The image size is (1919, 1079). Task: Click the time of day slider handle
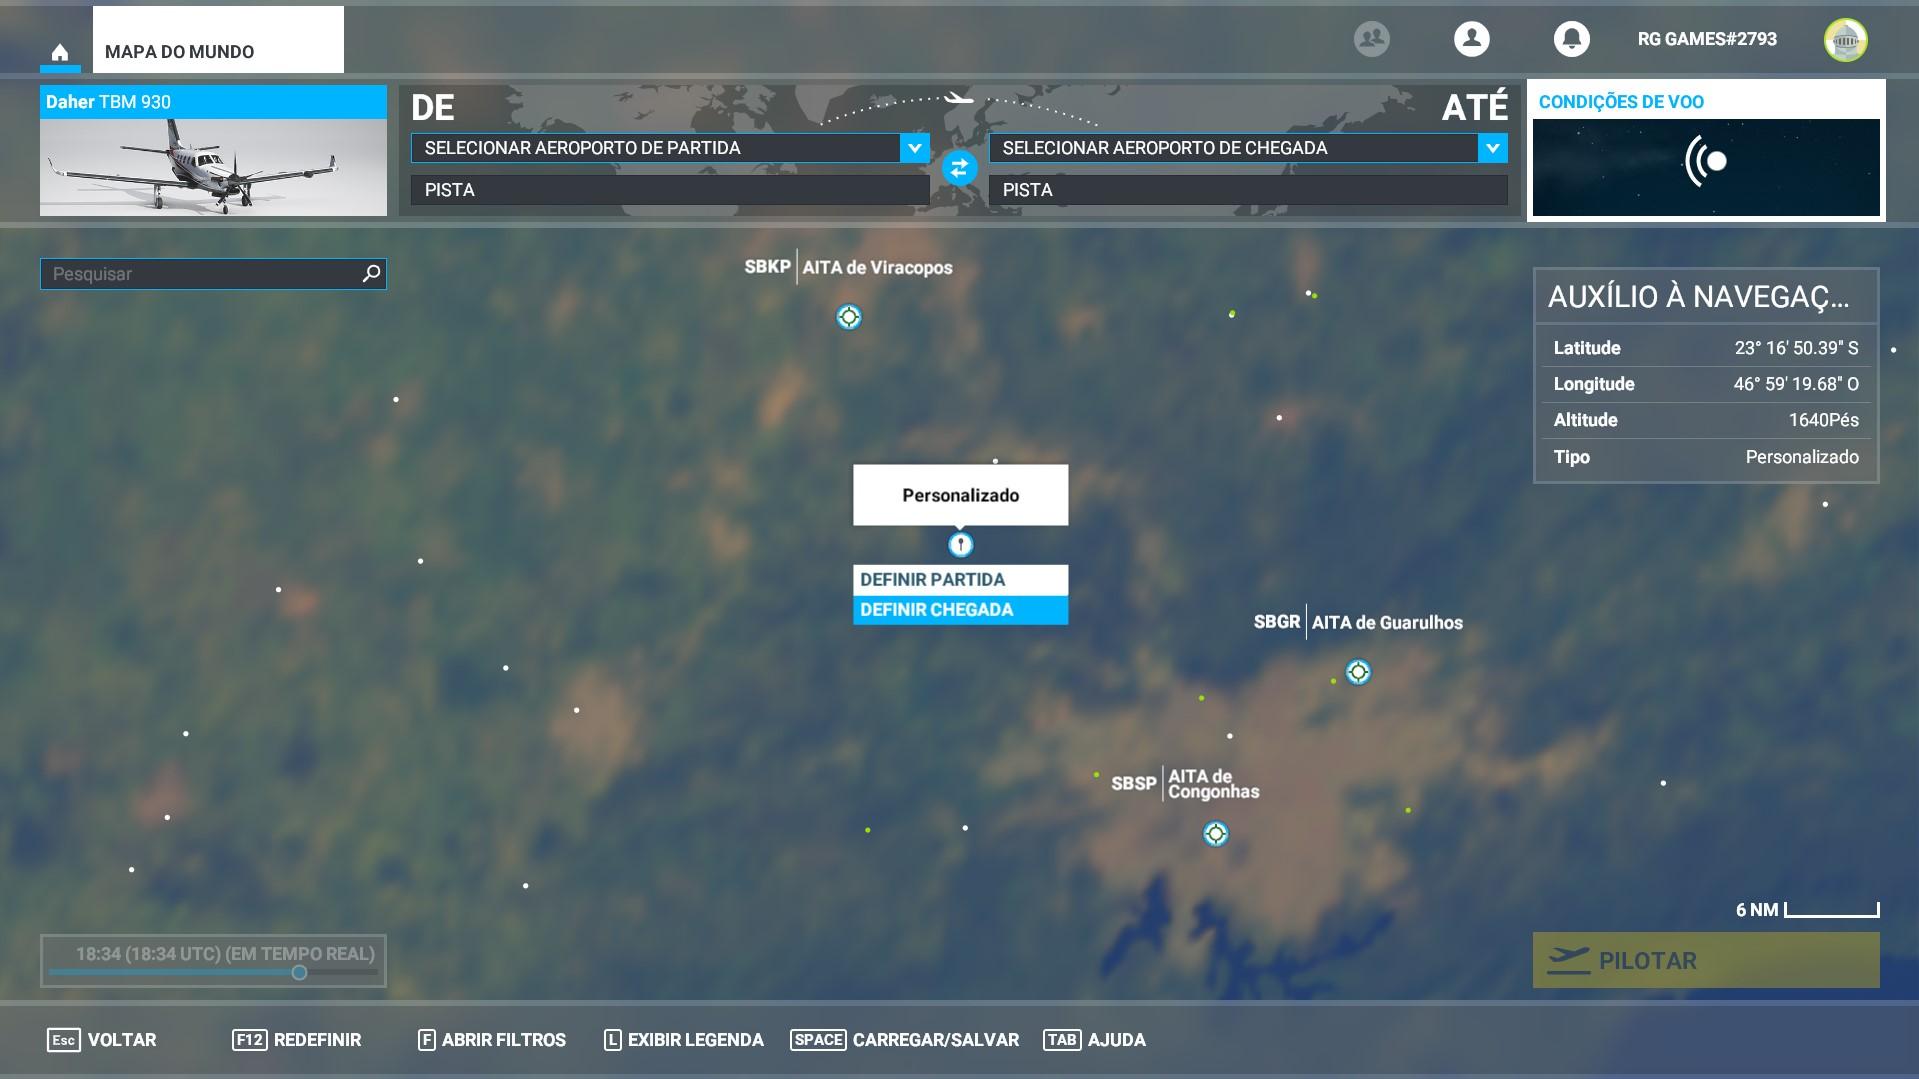299,973
